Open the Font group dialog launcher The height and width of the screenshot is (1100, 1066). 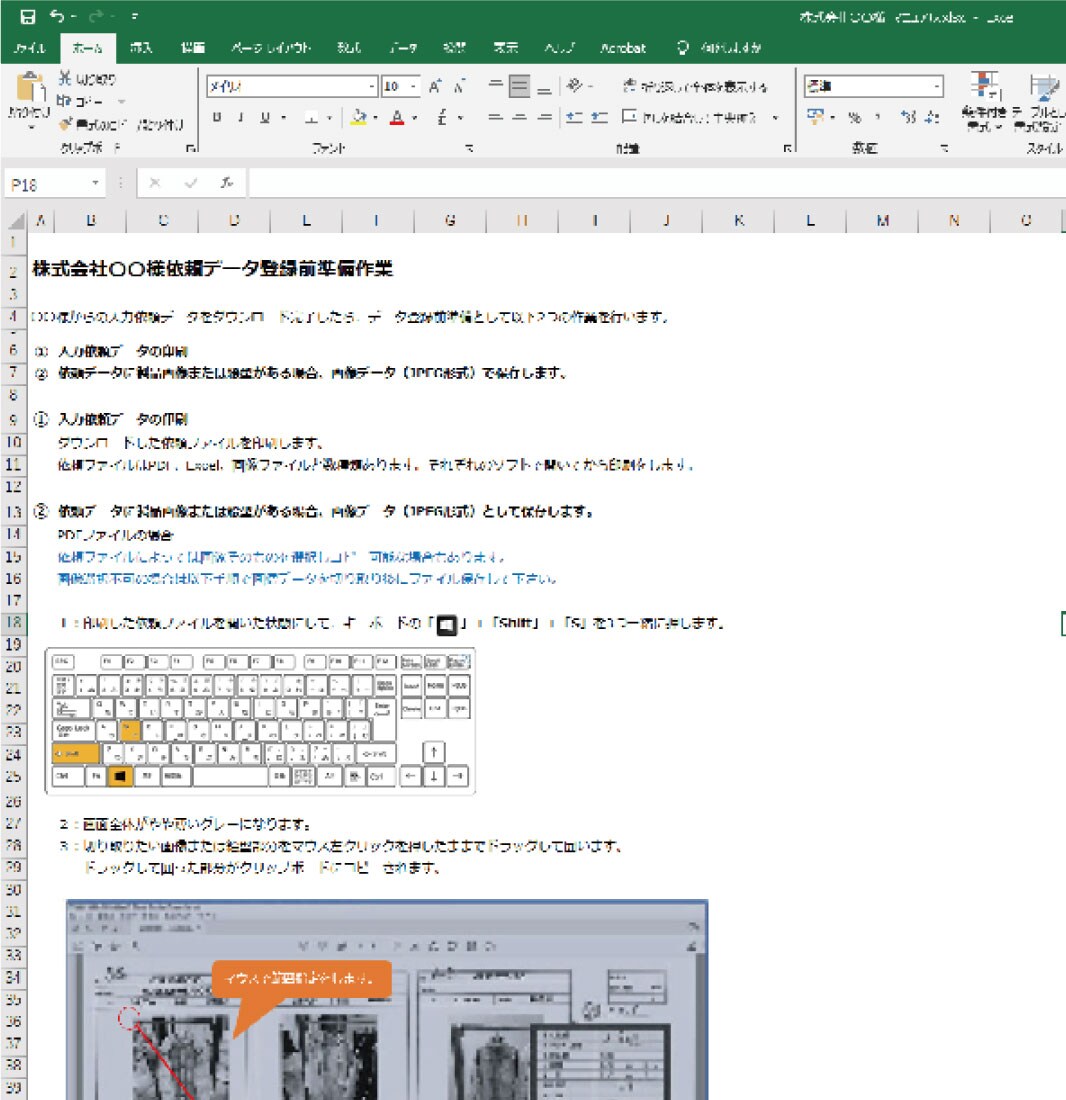point(469,148)
